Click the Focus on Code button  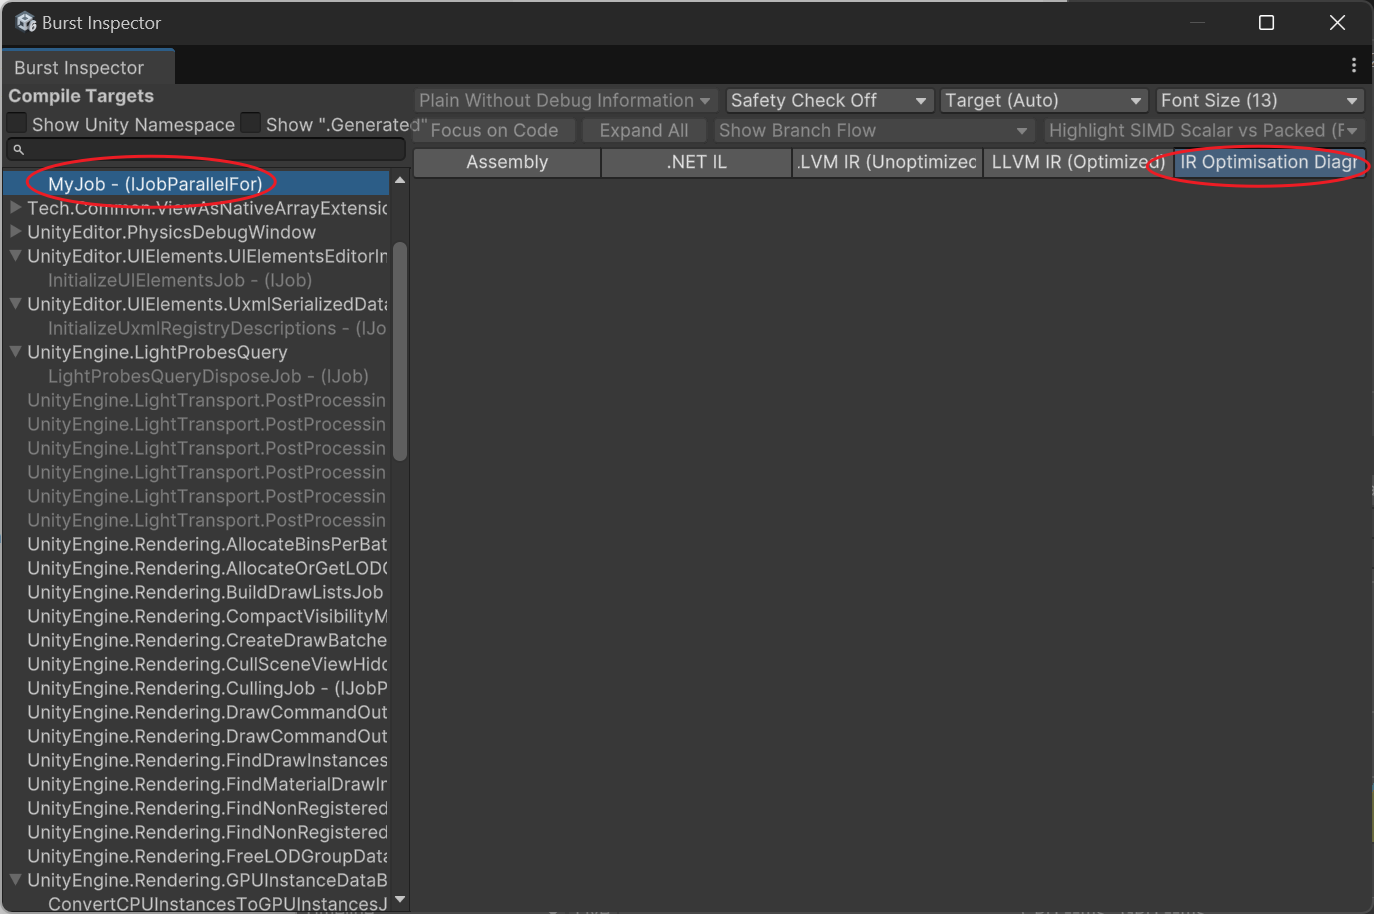click(x=495, y=131)
